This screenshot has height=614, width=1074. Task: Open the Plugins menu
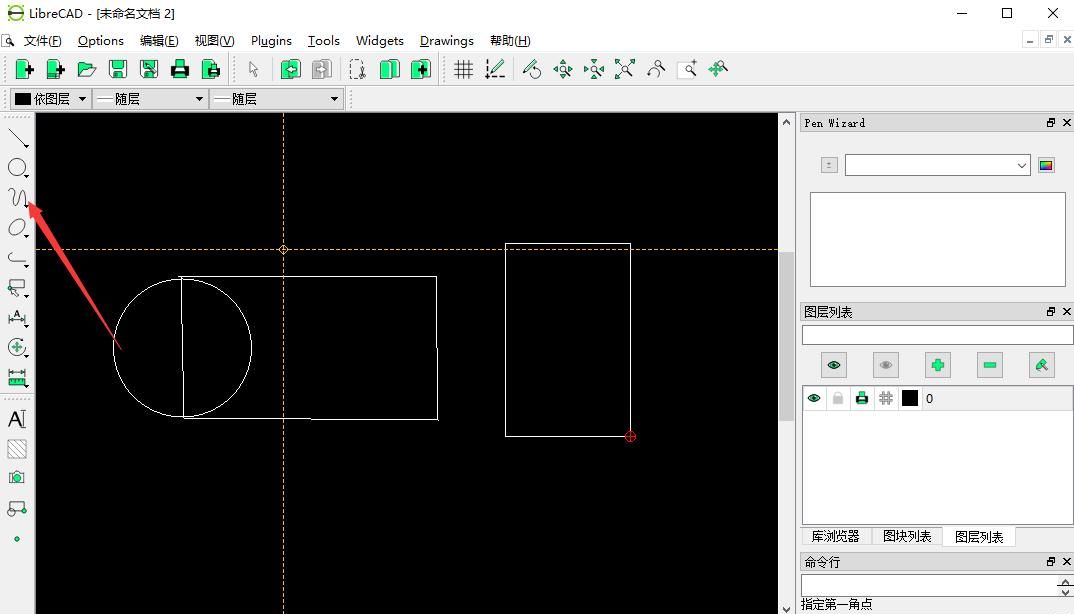tap(271, 41)
